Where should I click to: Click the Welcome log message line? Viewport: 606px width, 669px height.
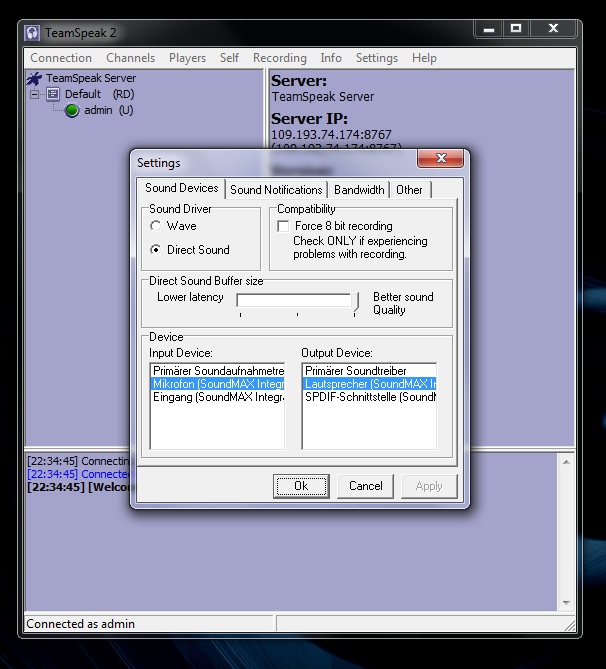(x=78, y=487)
